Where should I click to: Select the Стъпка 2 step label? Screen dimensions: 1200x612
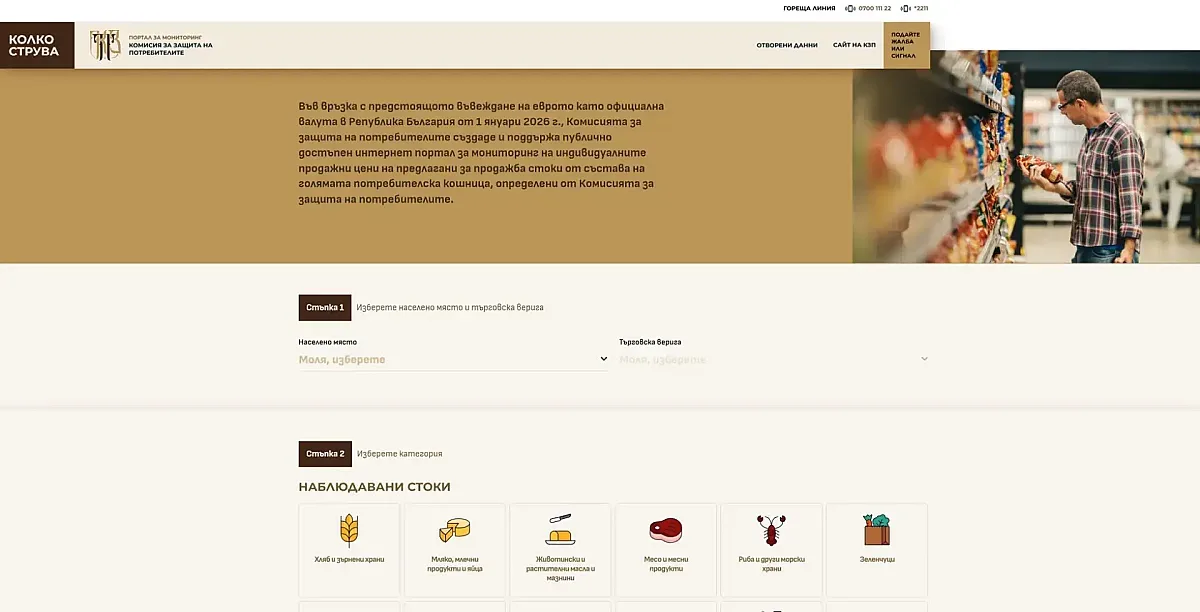click(325, 454)
